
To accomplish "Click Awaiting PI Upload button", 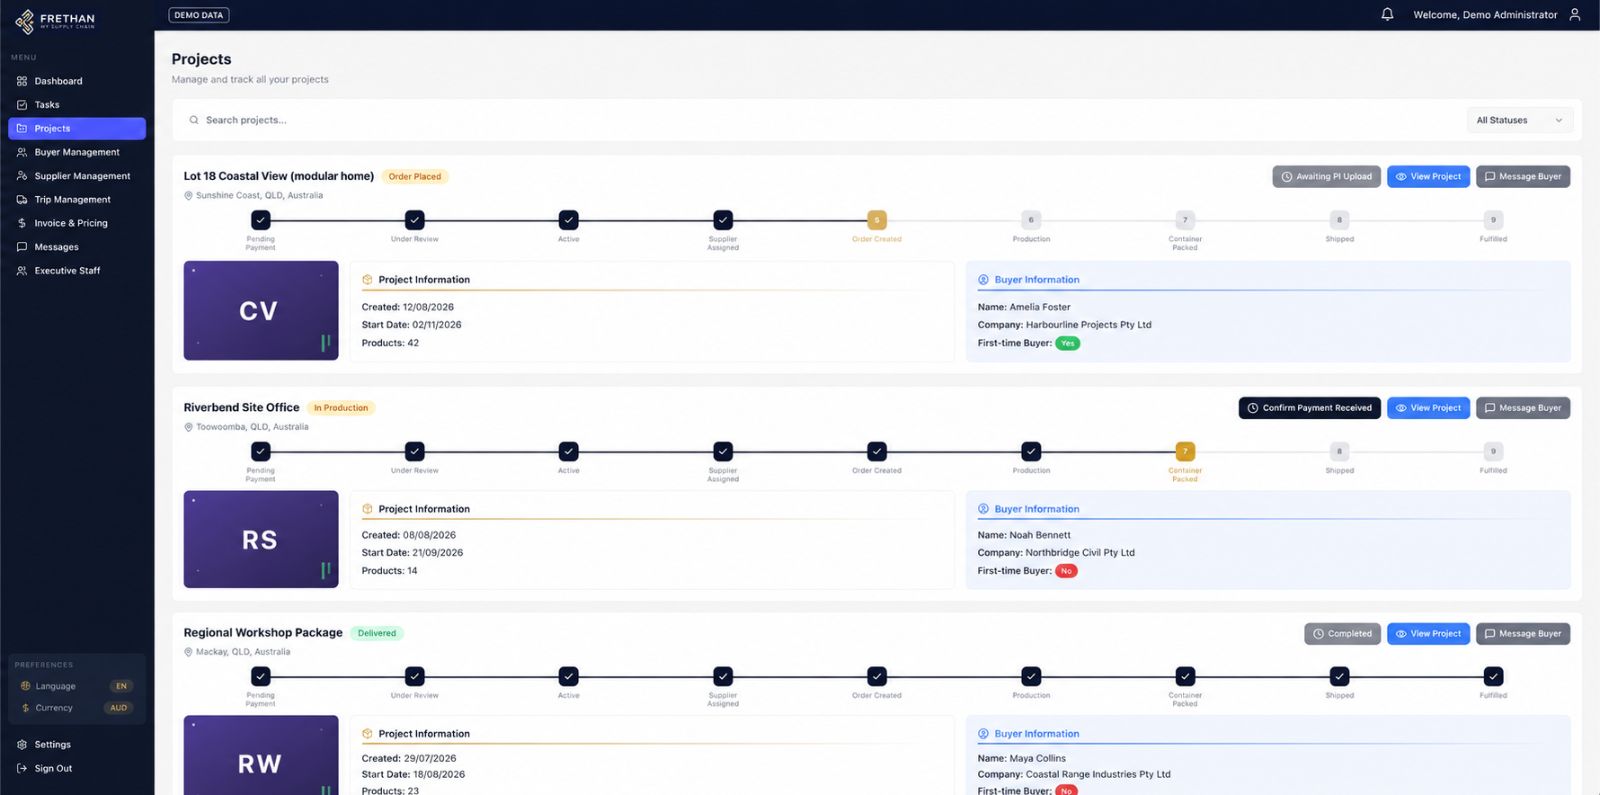I will (x=1326, y=177).
